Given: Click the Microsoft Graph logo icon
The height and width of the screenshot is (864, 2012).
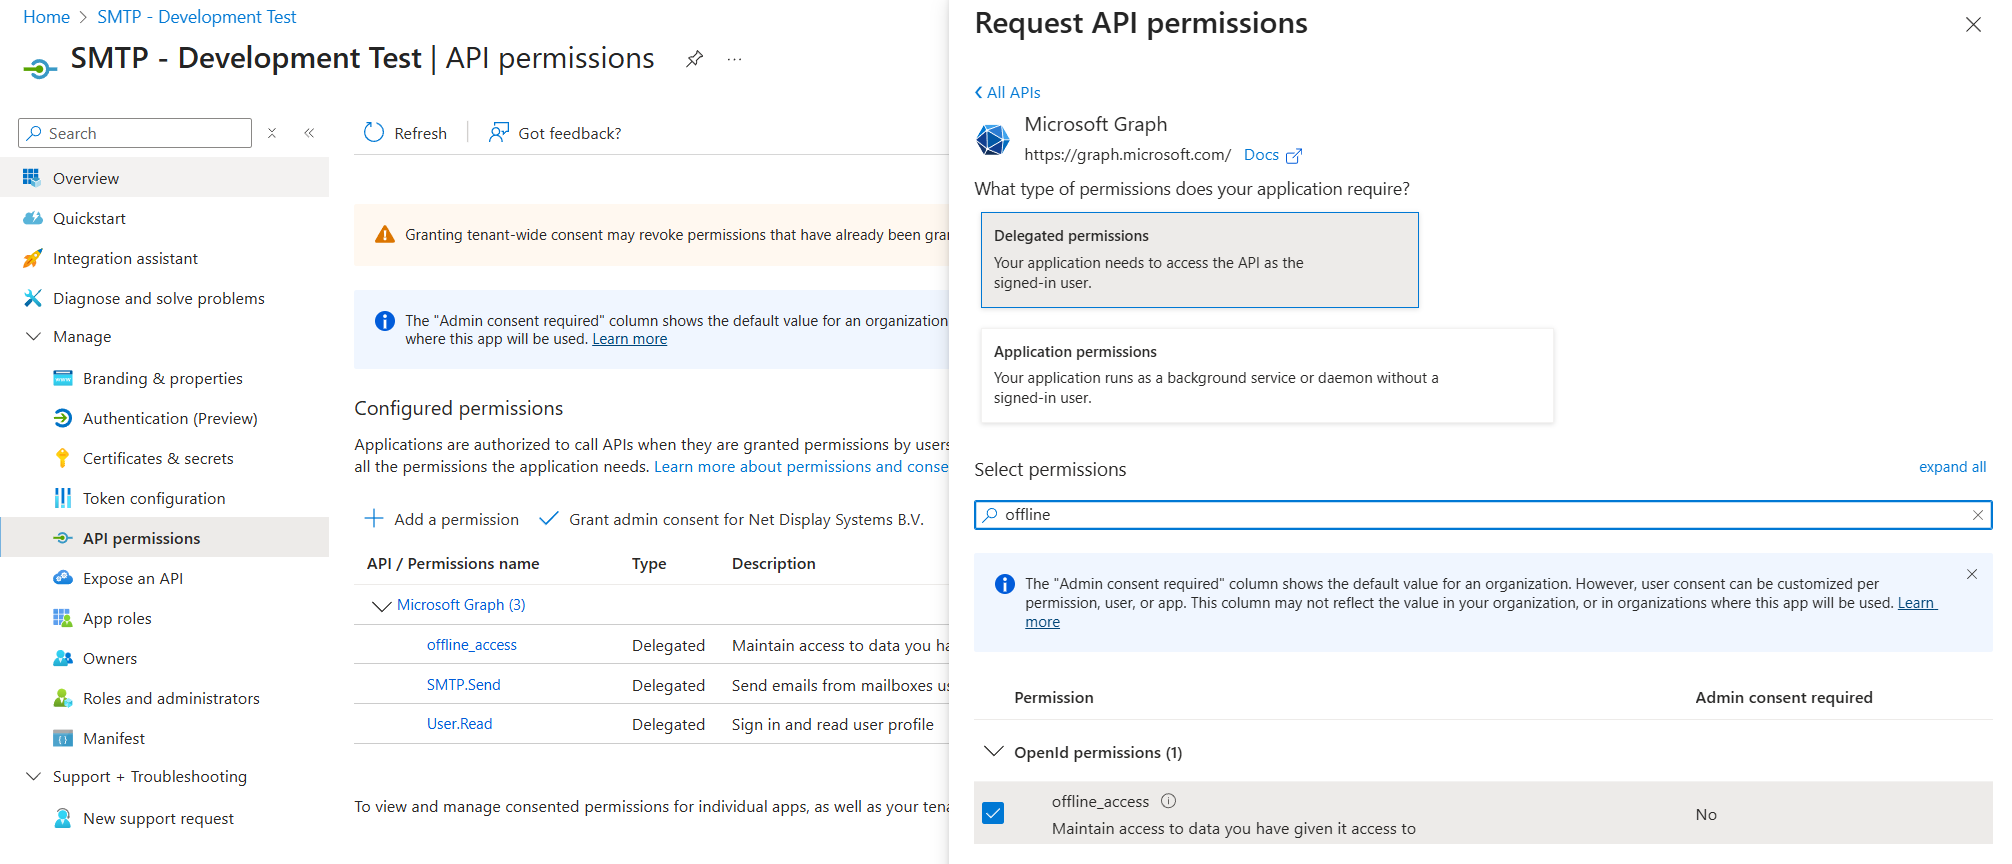Looking at the screenshot, I should point(993,140).
